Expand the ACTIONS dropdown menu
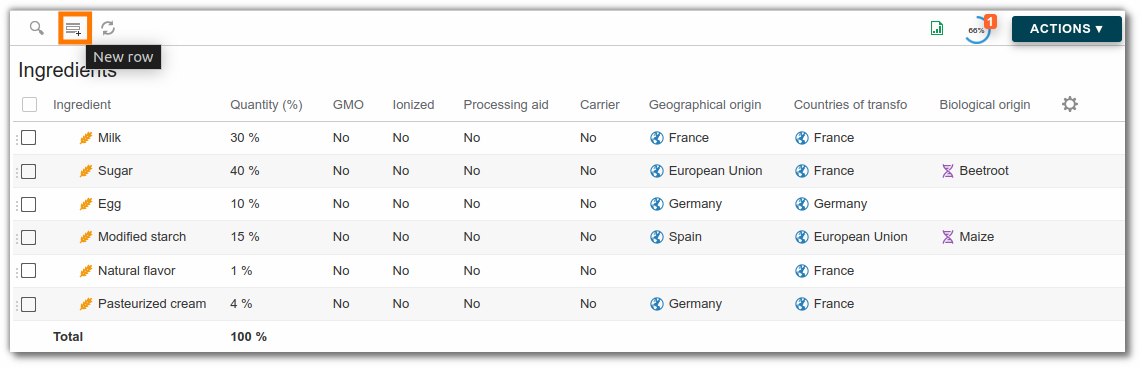Screen dimensions: 1141x368 [x=1066, y=29]
